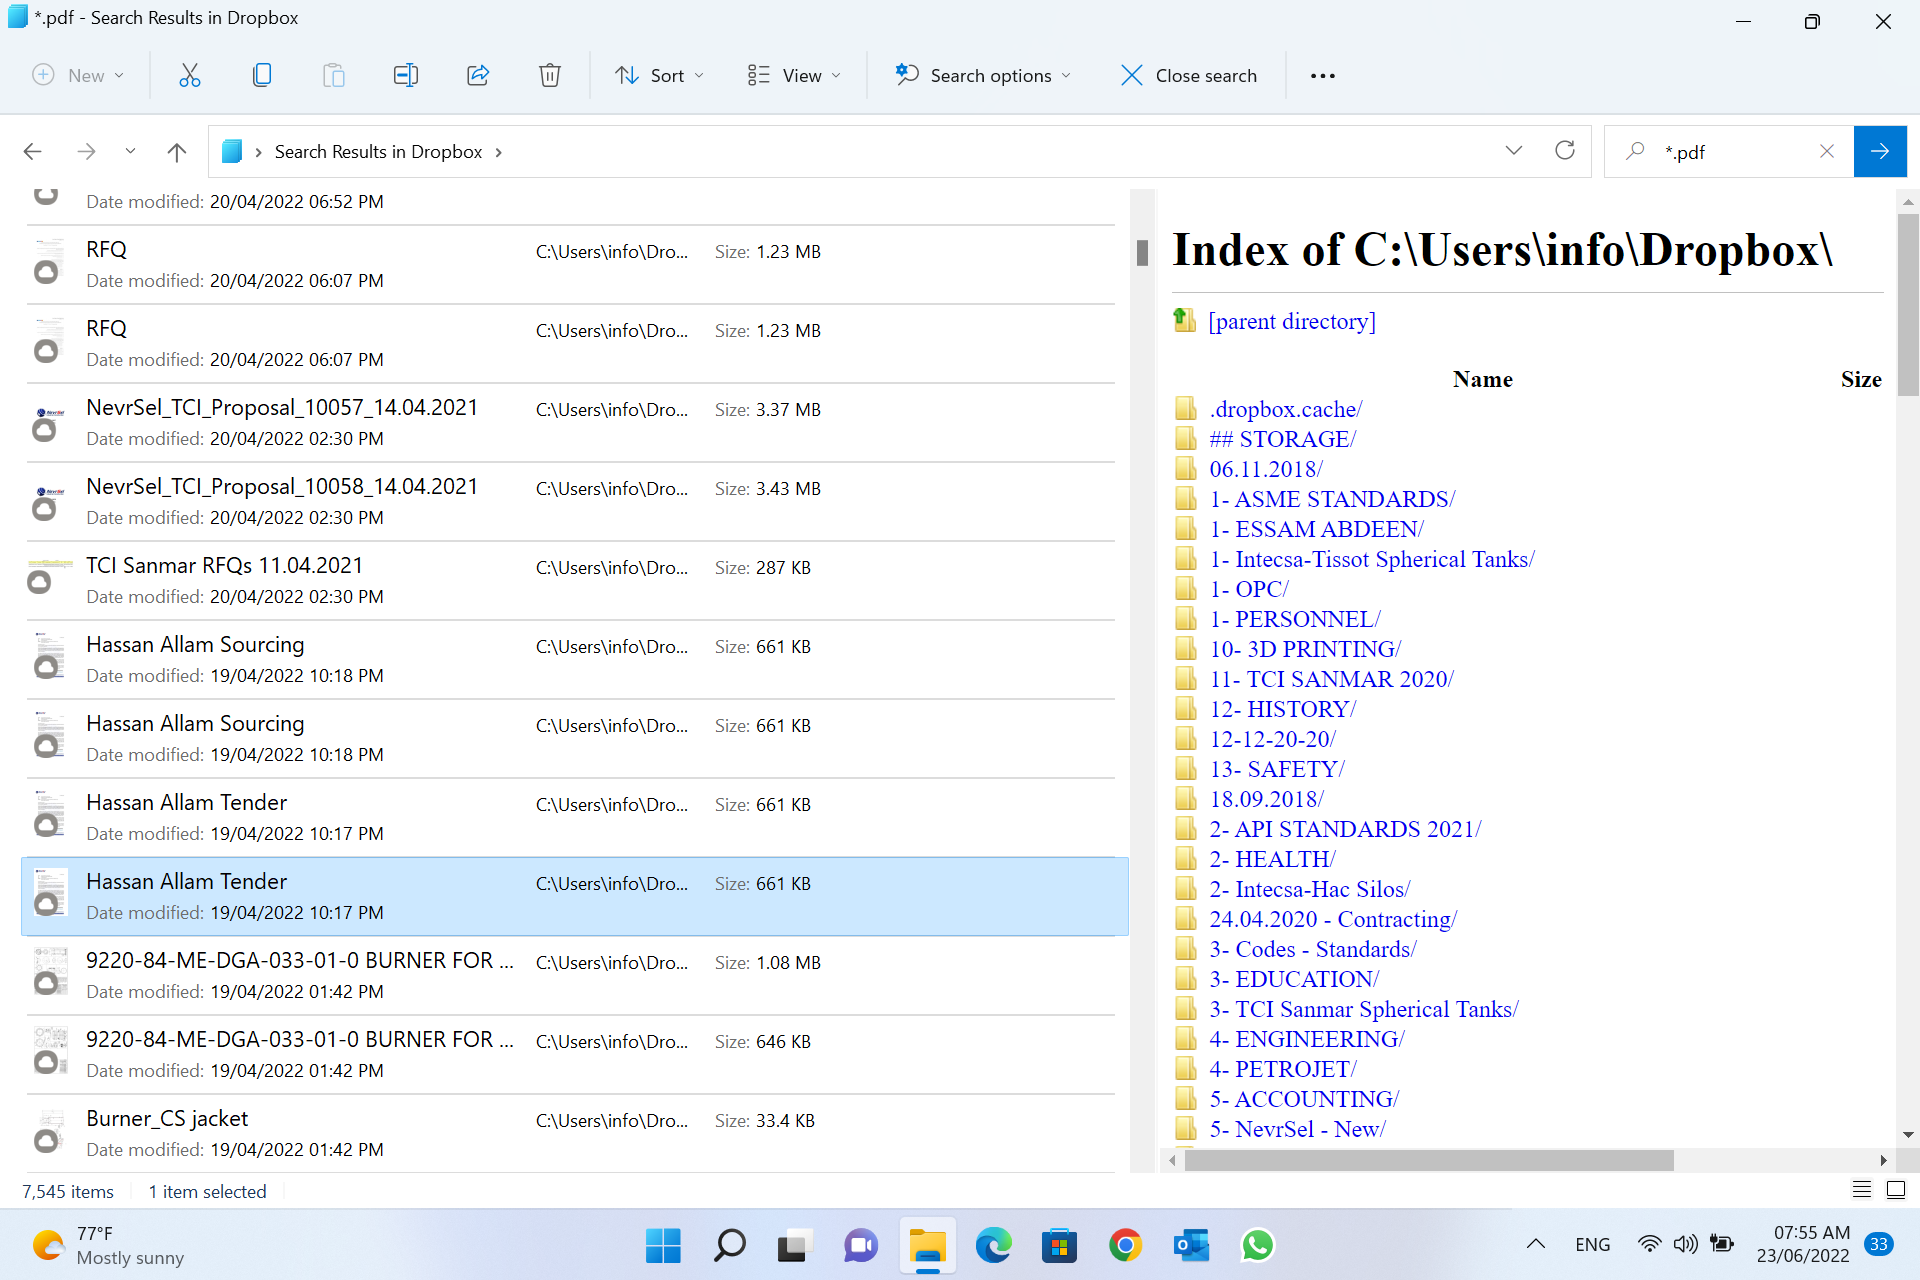The width and height of the screenshot is (1920, 1280).
Task: Go up one folder level
Action: (177, 152)
